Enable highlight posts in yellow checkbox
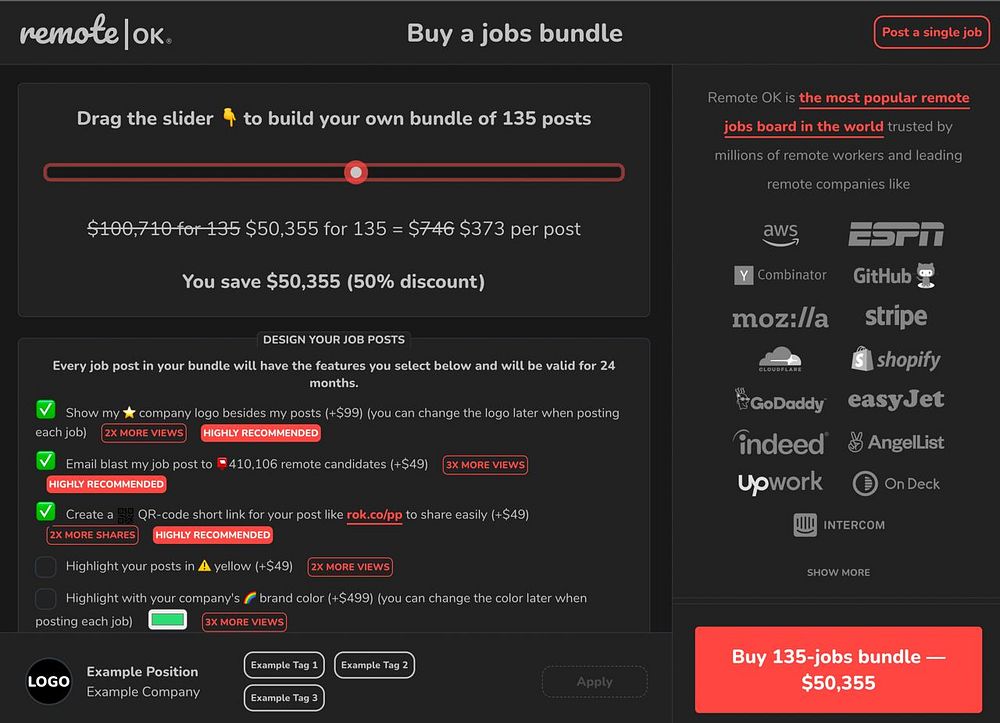Viewport: 1000px width, 723px height. click(x=46, y=567)
